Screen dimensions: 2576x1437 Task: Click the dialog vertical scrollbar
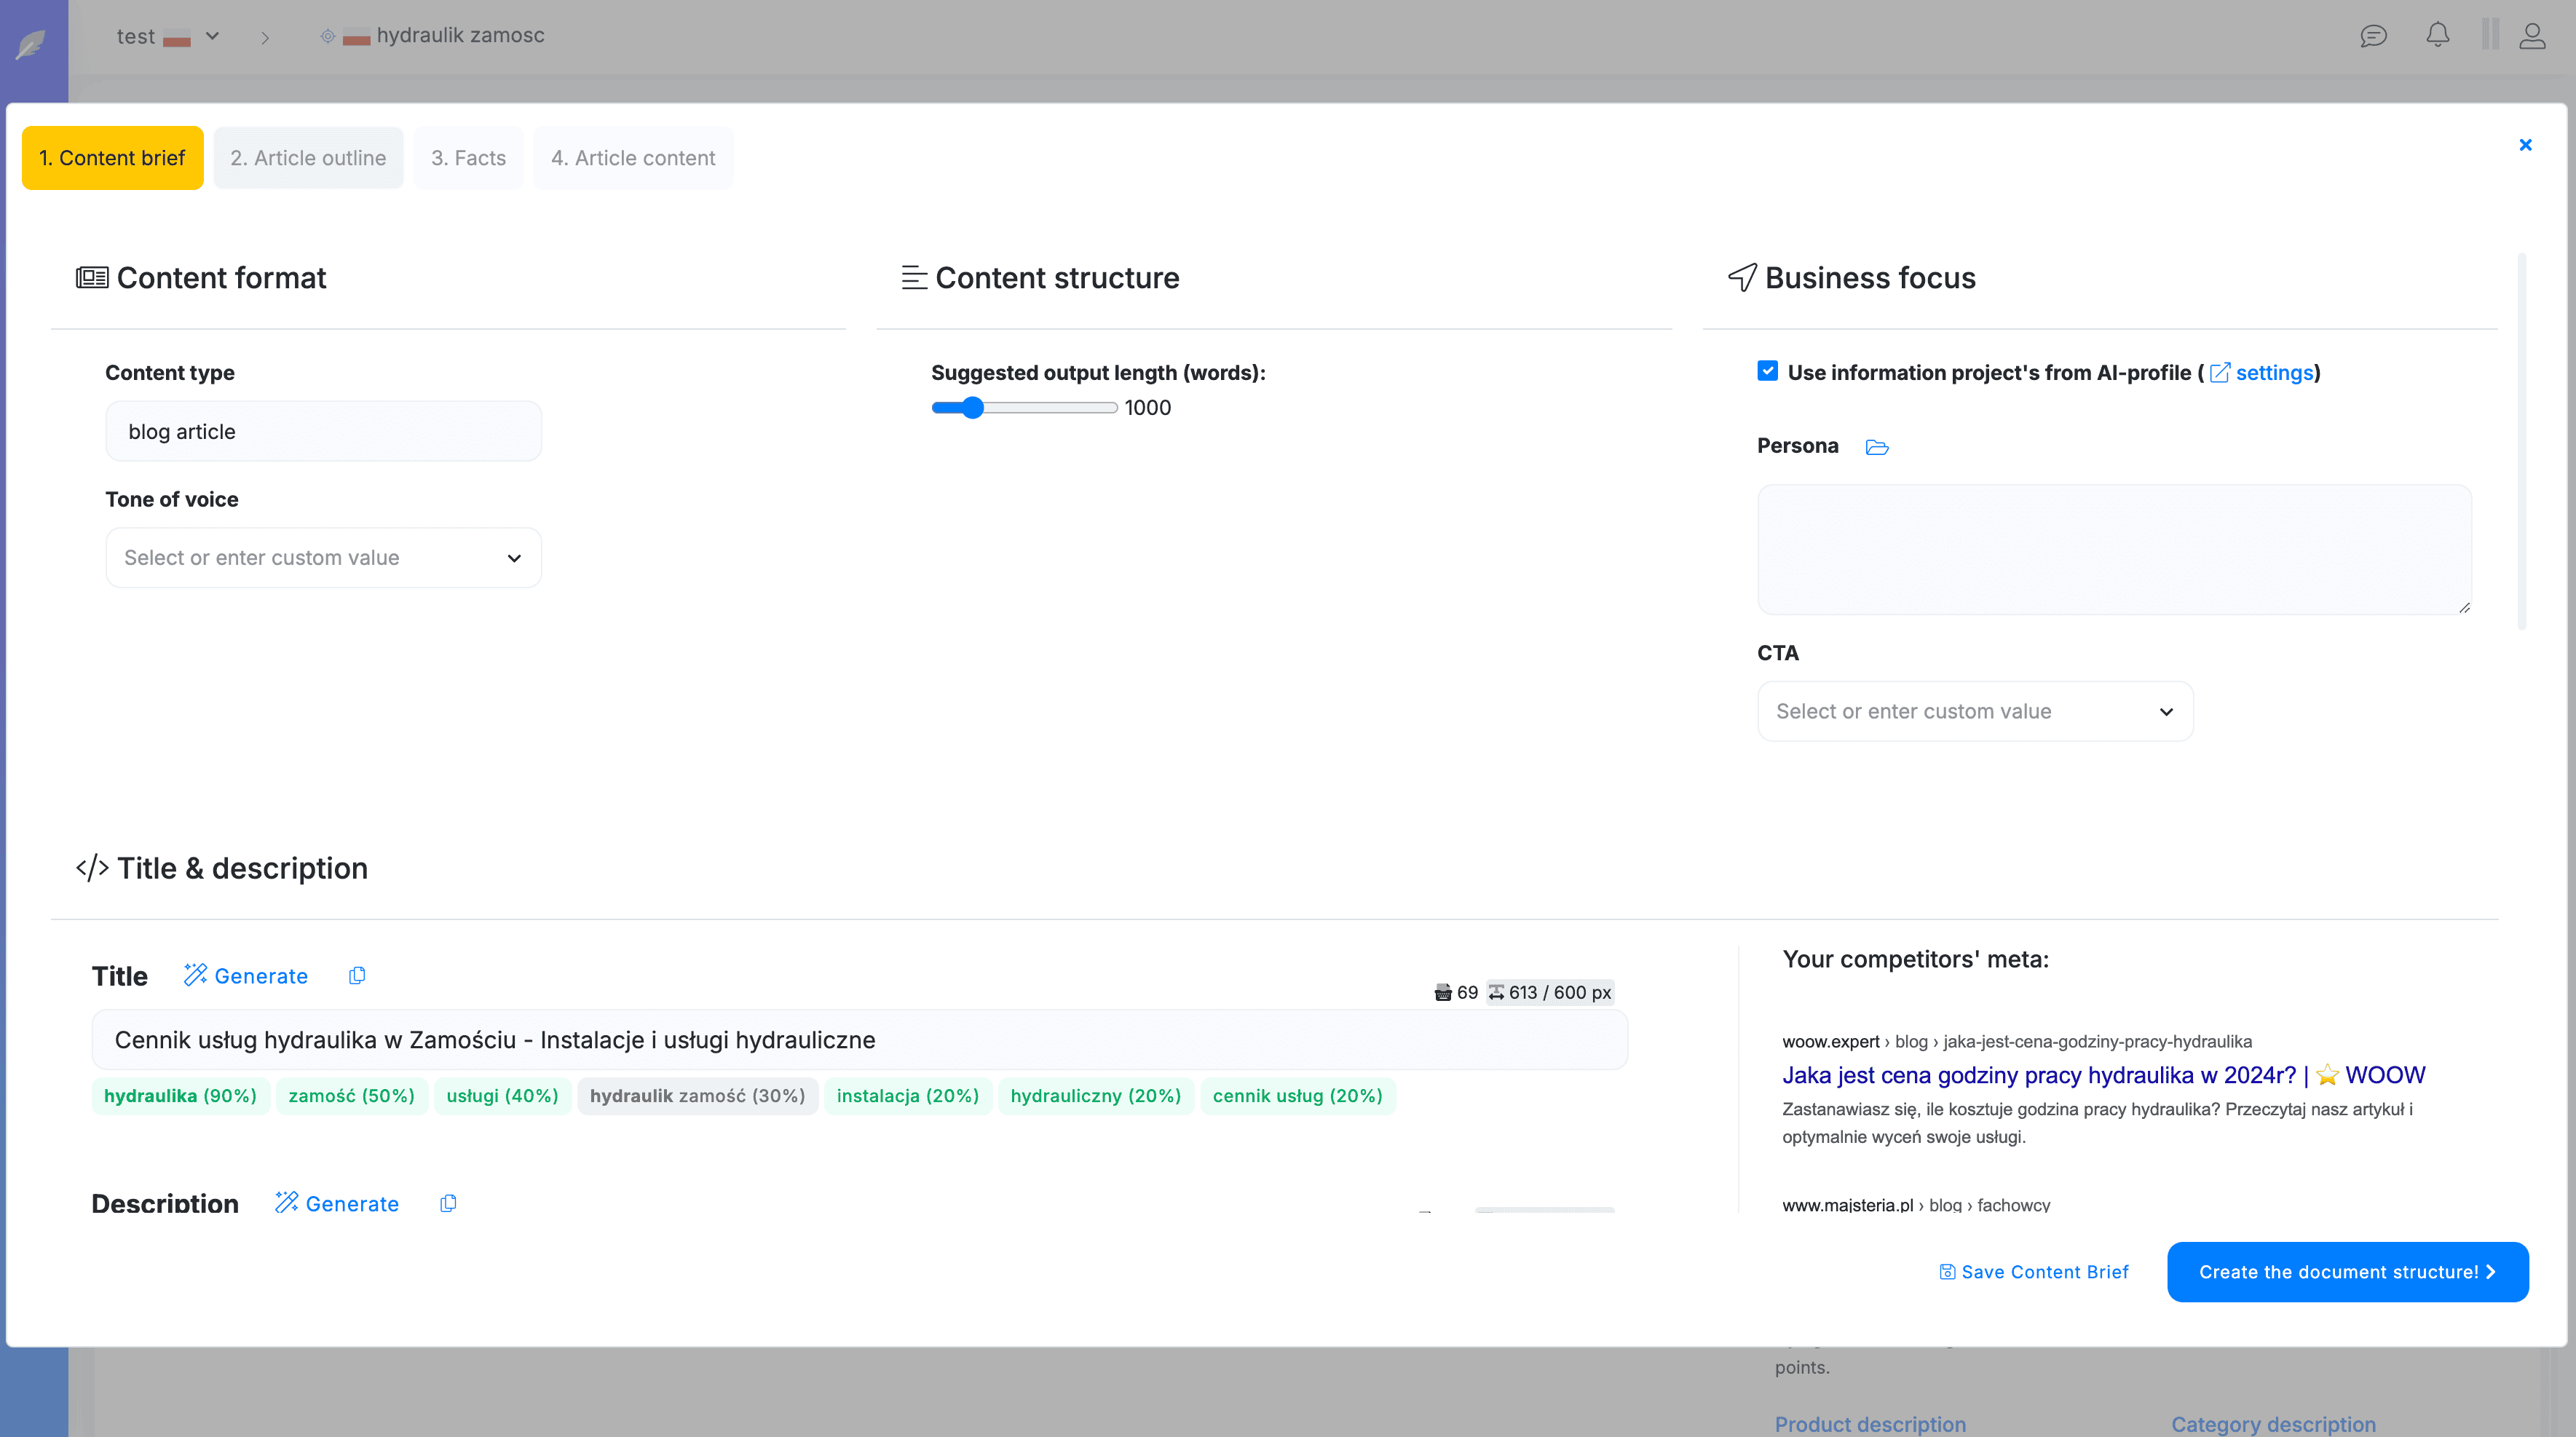[x=2522, y=441]
